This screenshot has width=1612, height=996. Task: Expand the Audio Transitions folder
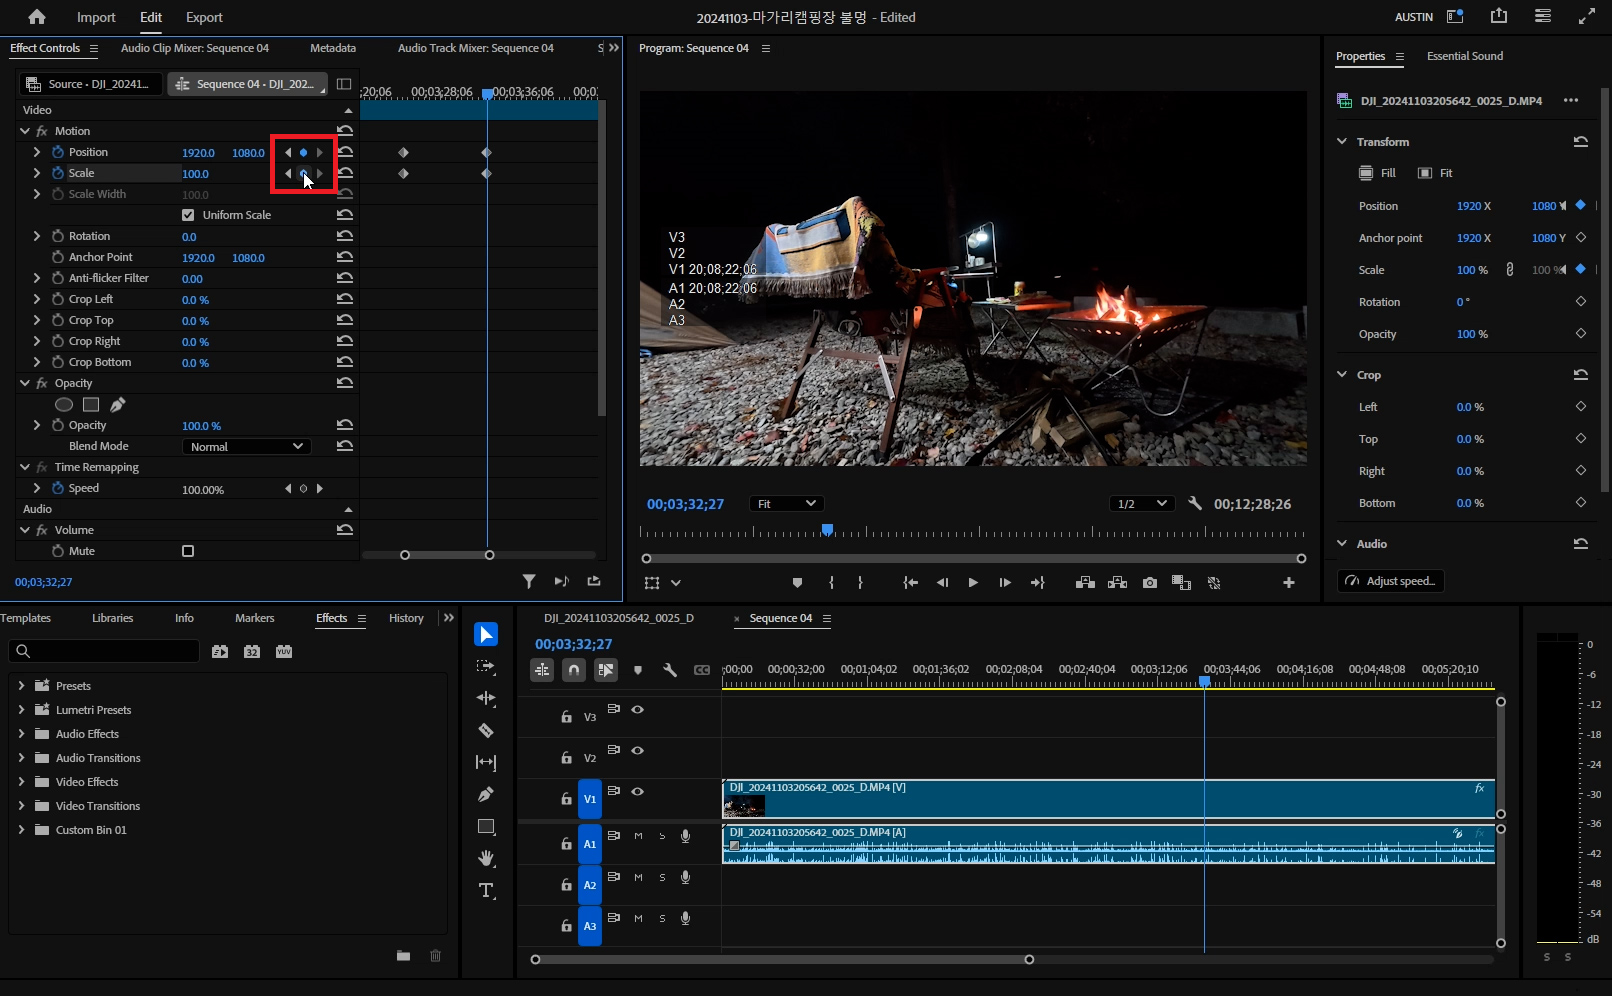coord(21,757)
